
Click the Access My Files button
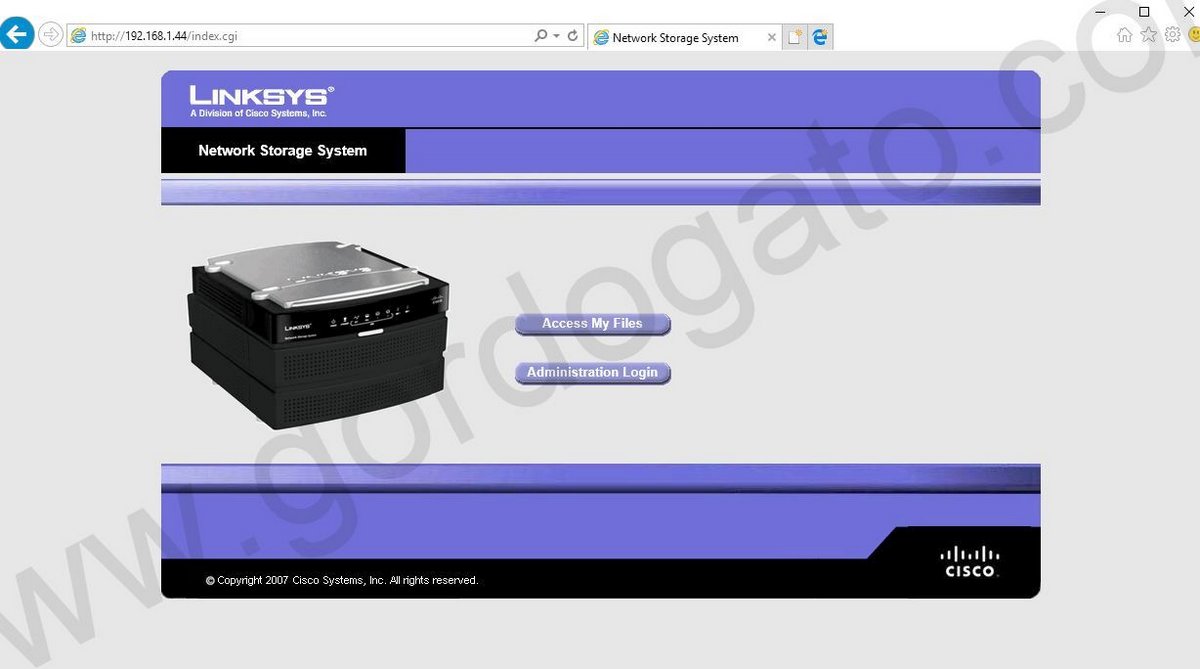point(592,323)
